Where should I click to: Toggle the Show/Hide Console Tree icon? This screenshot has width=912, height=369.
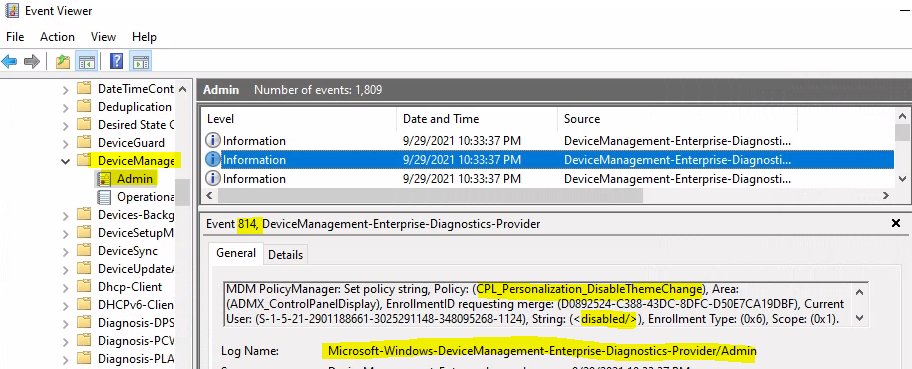tap(87, 62)
